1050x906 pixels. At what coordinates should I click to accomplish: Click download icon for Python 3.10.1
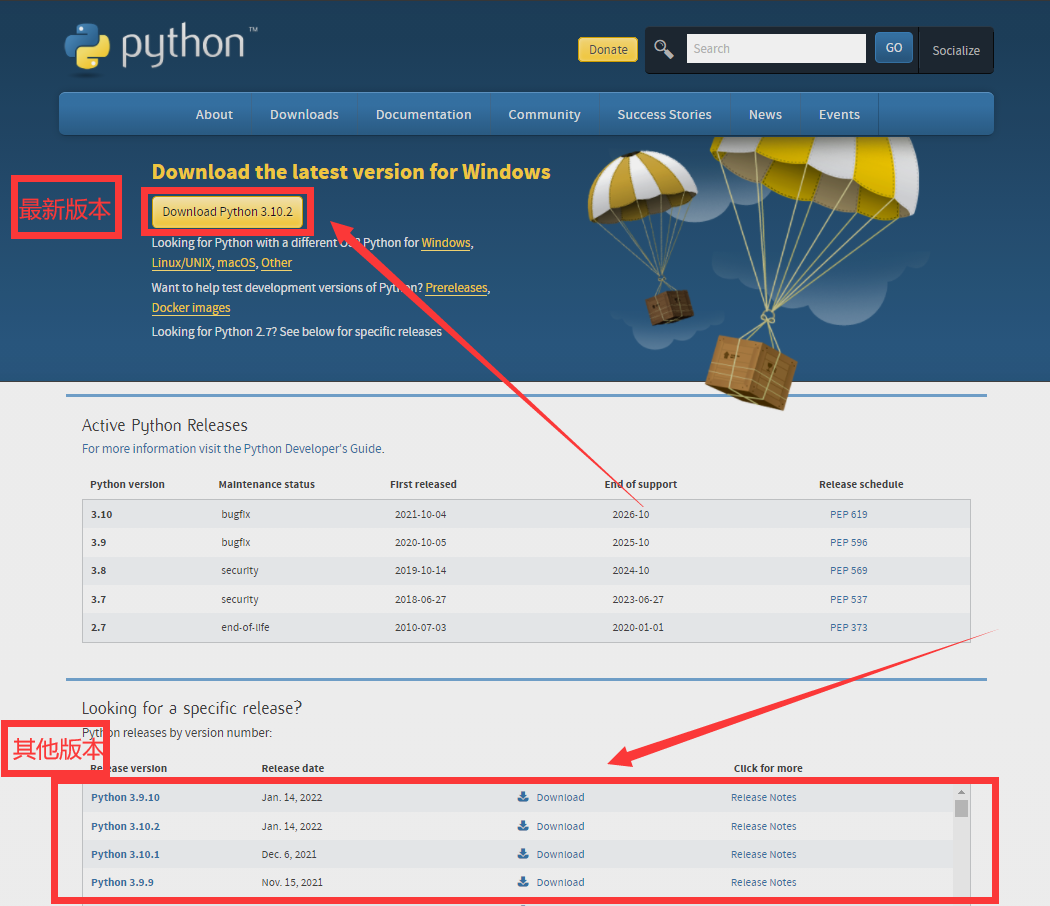[523, 854]
